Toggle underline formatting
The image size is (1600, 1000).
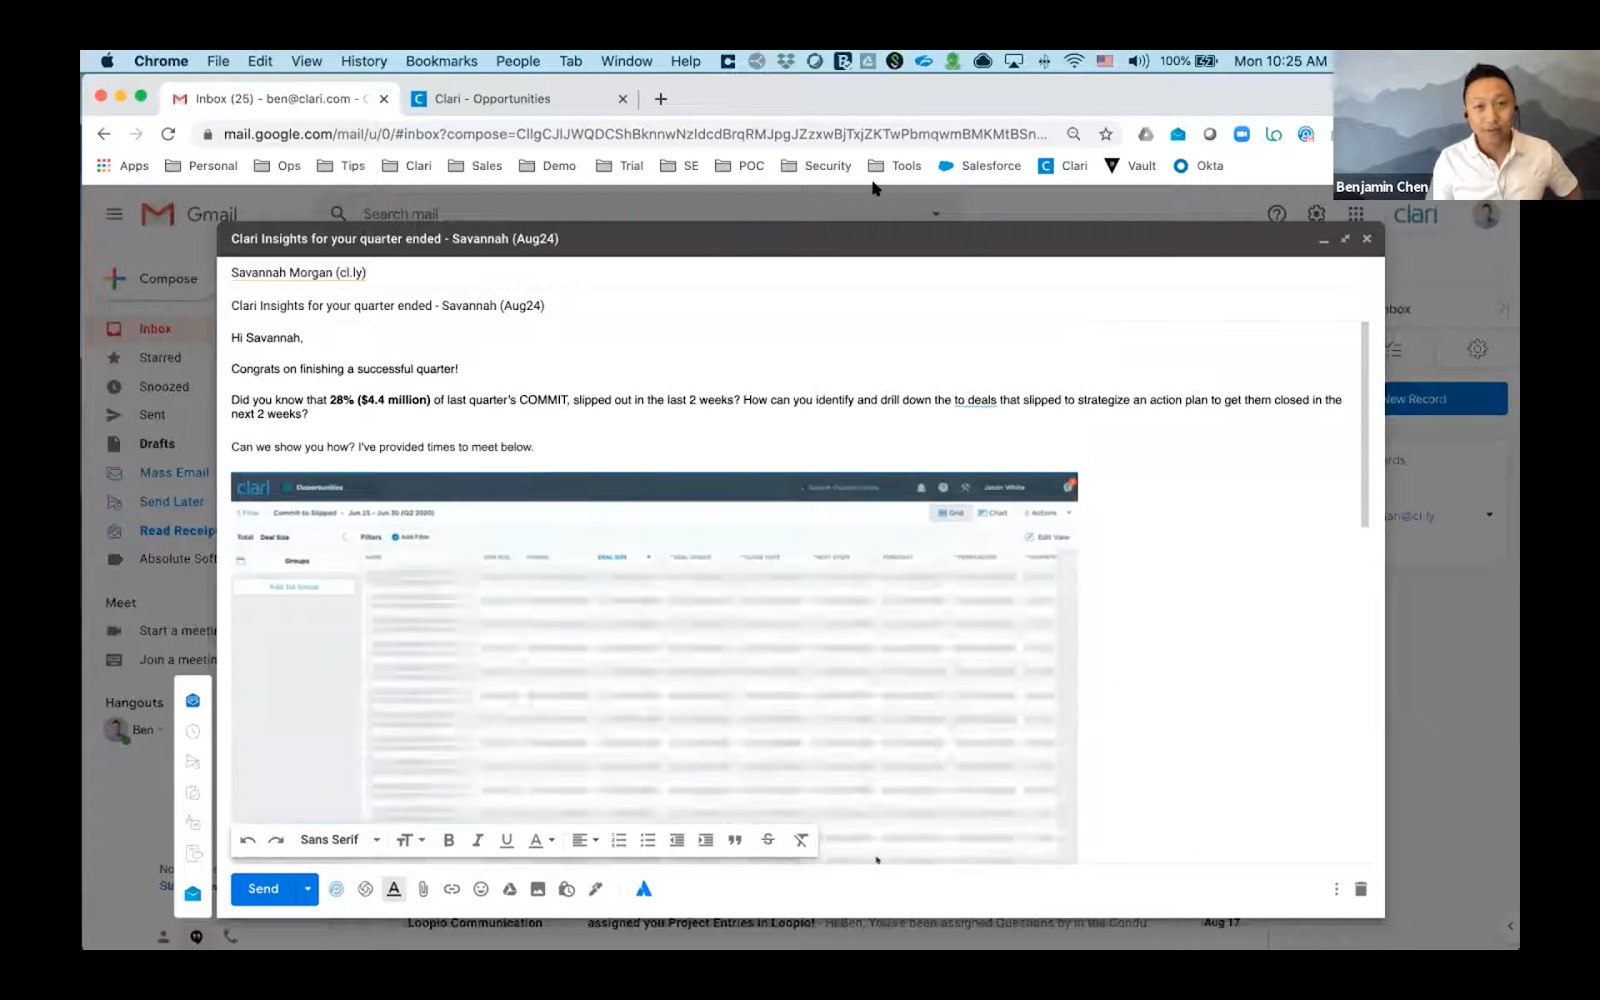507,840
